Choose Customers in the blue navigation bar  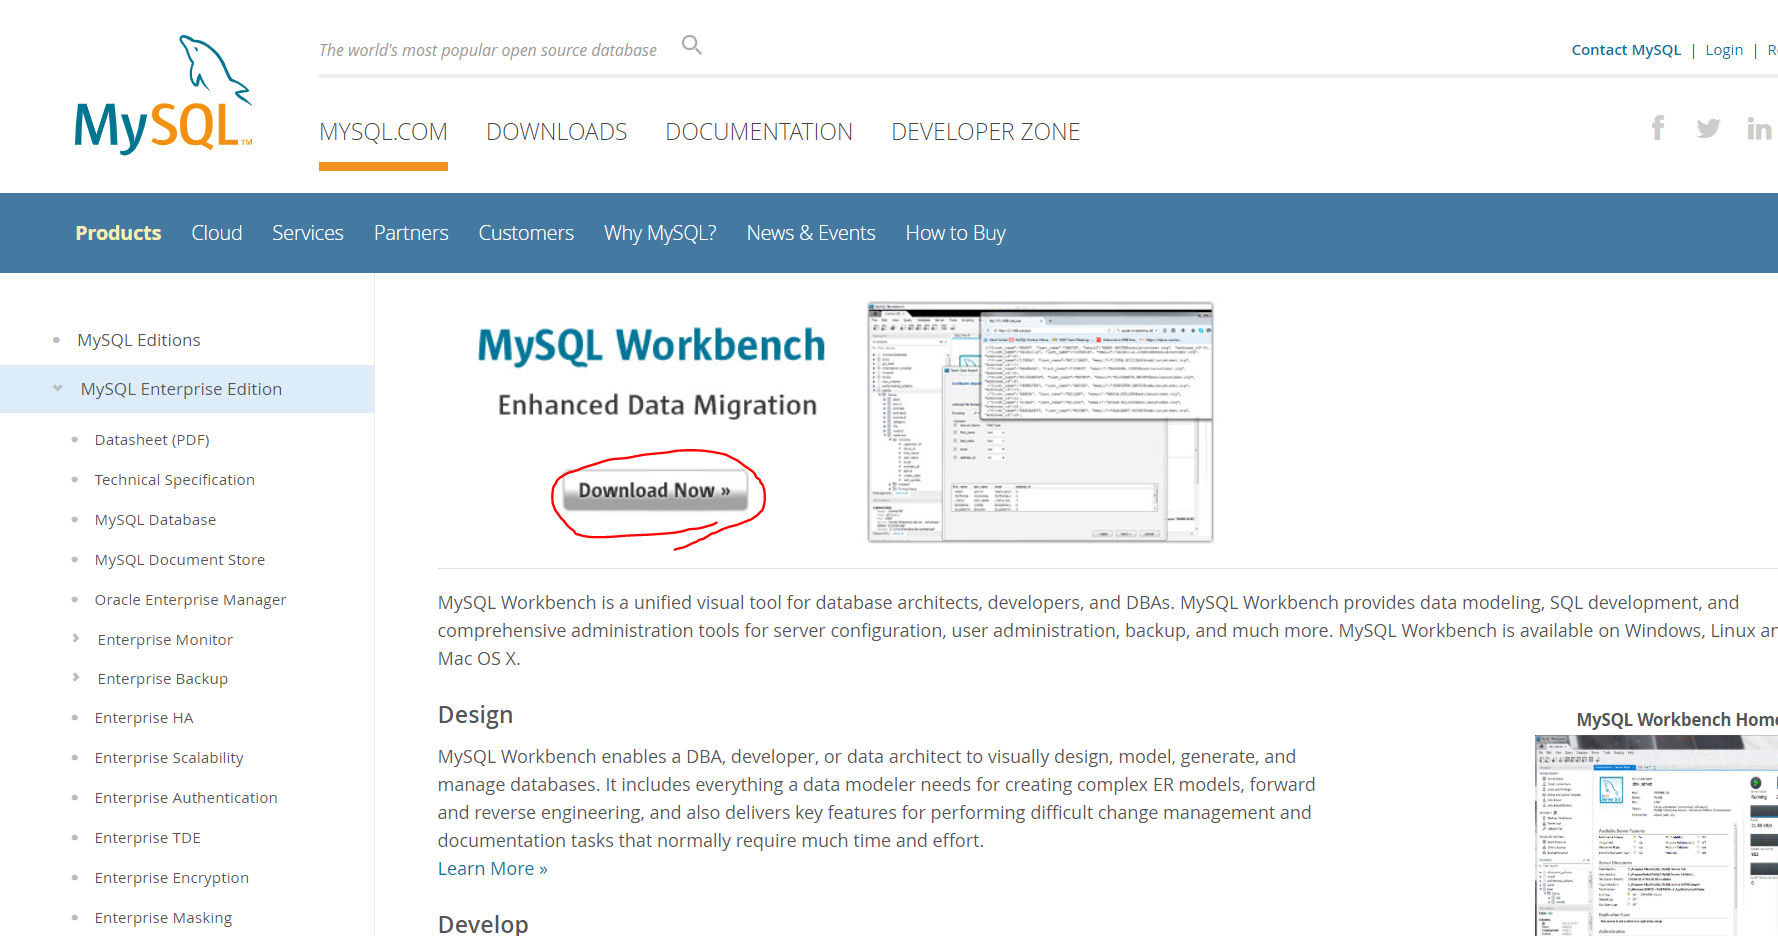pyautogui.click(x=526, y=233)
